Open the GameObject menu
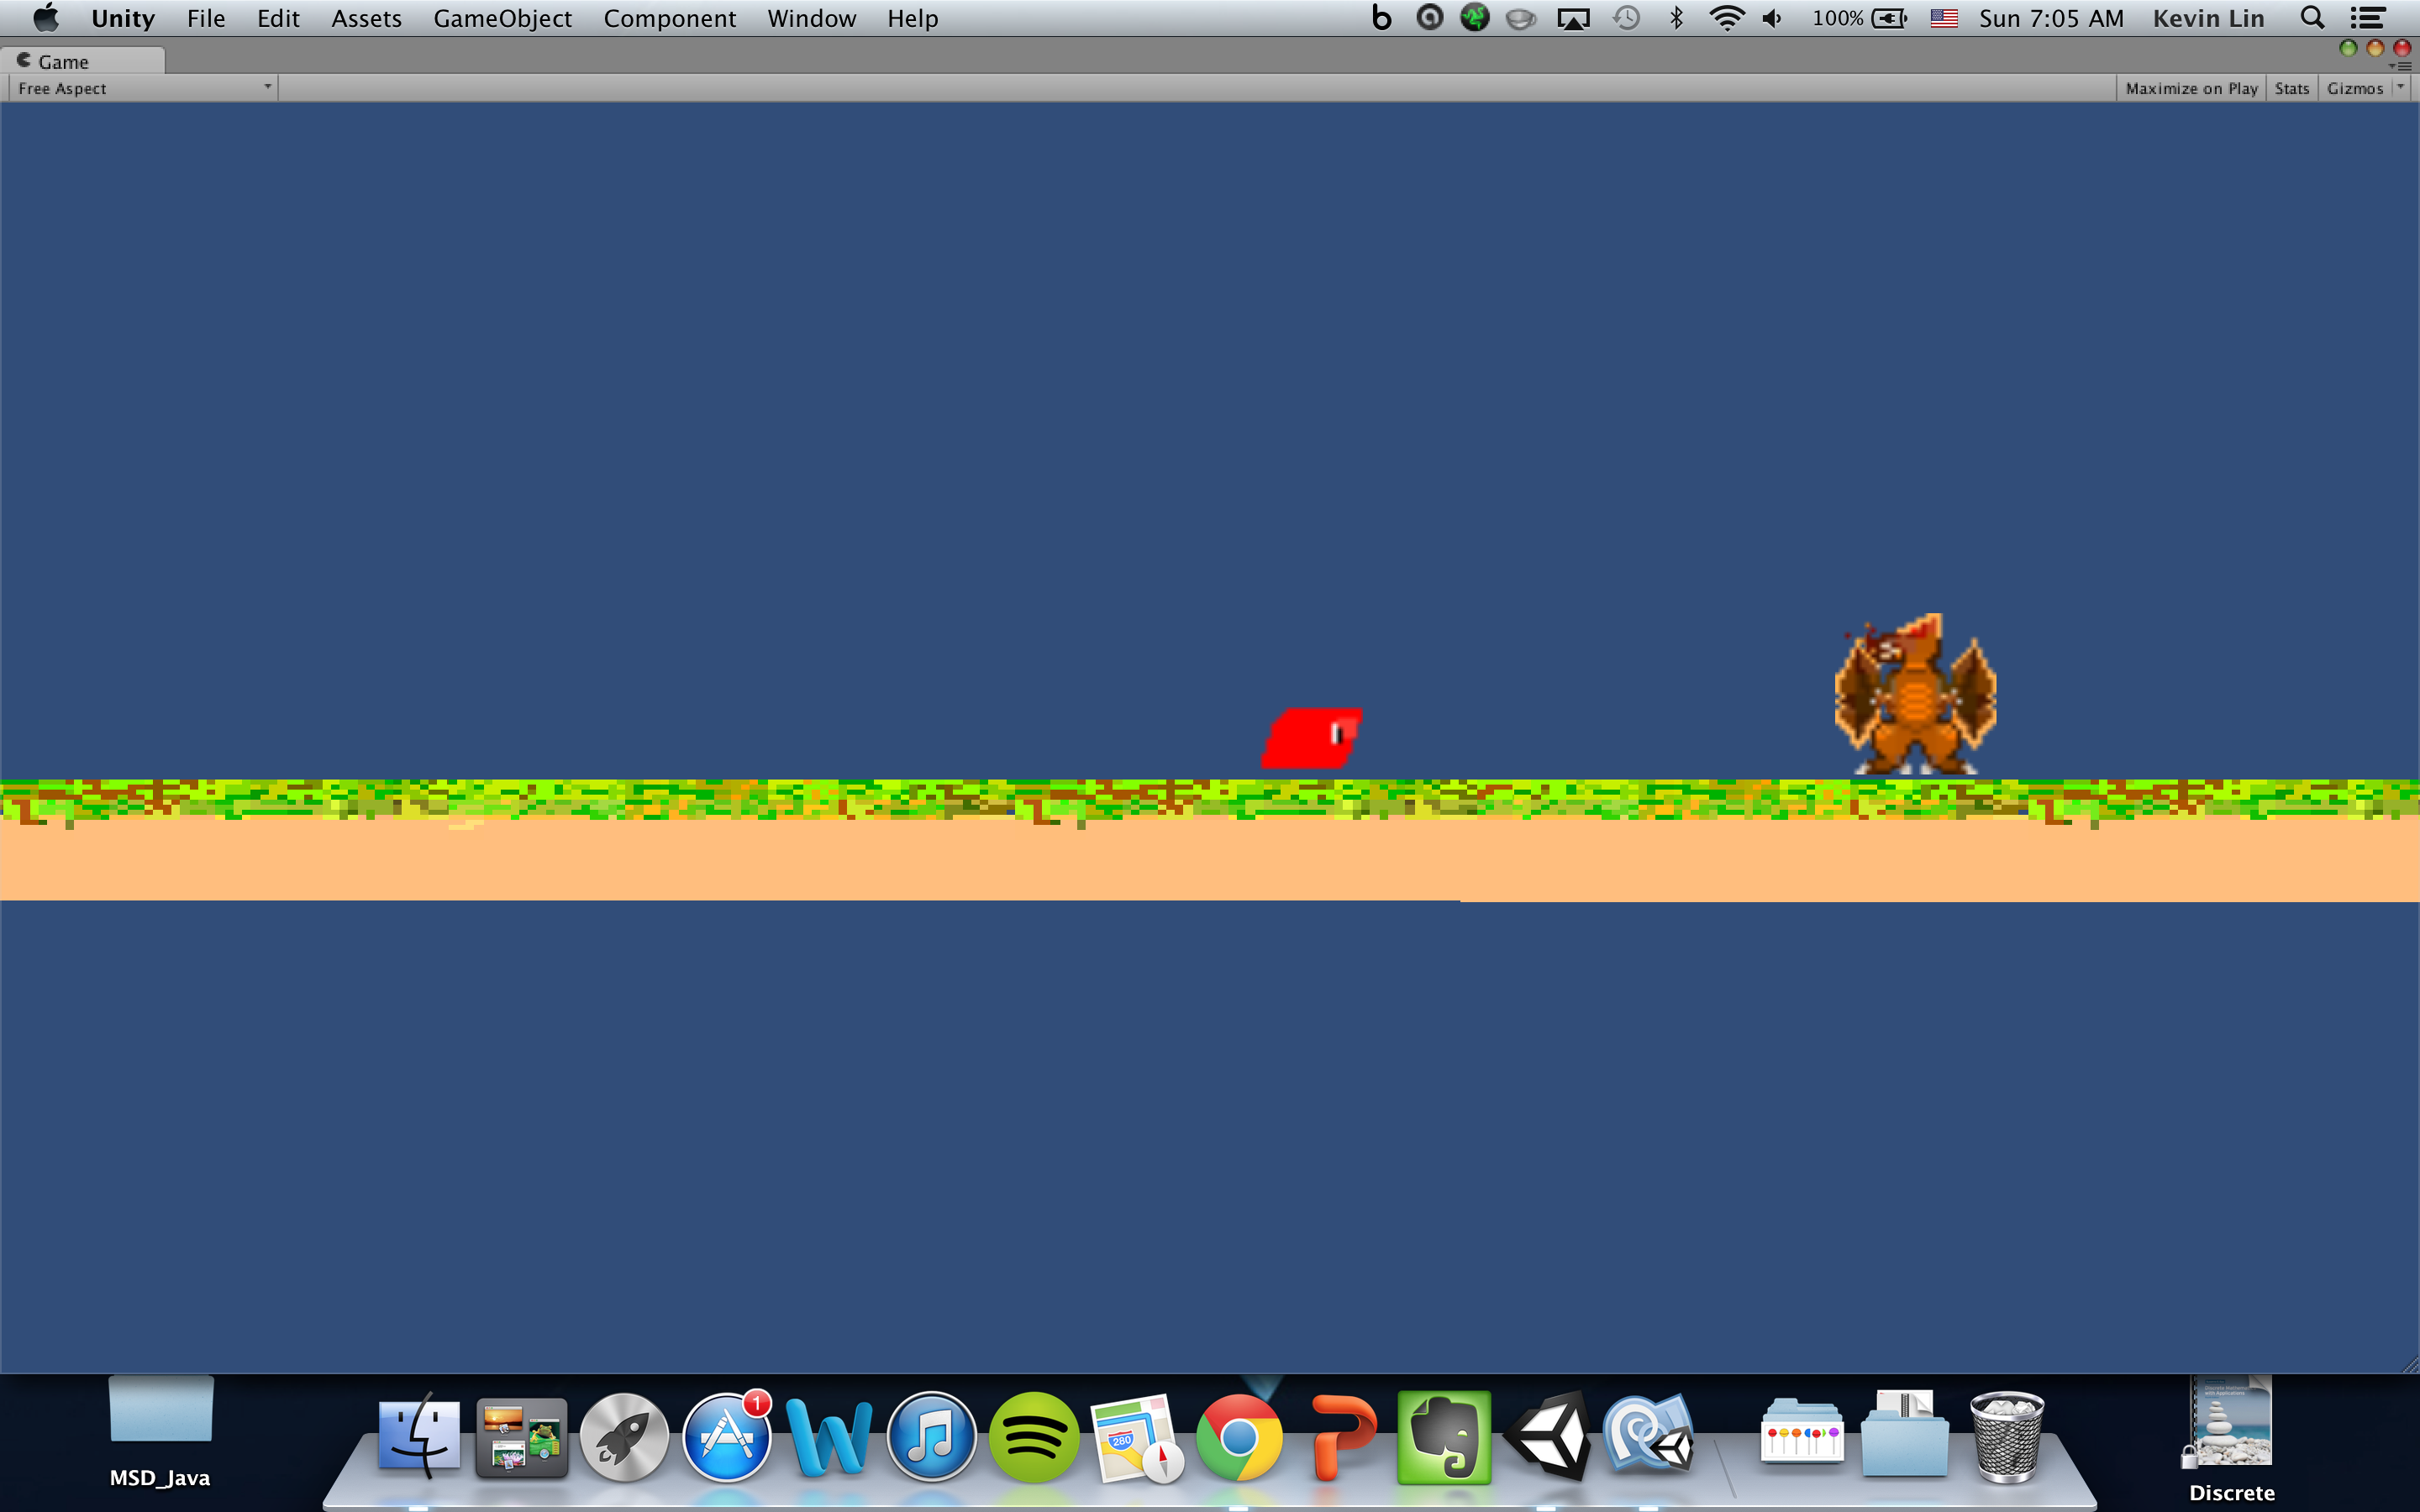The height and width of the screenshot is (1512, 2420). (502, 18)
